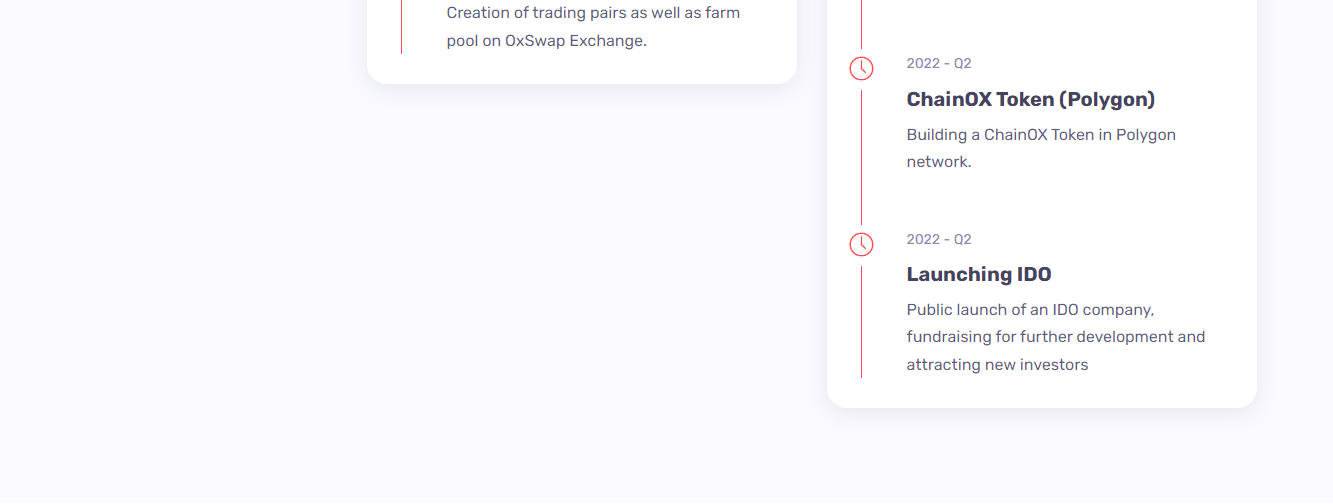Screen dimensions: 1333x504
Task: Click the 'Building a ChainOX Token in Polygon' line
Action: coord(1041,134)
